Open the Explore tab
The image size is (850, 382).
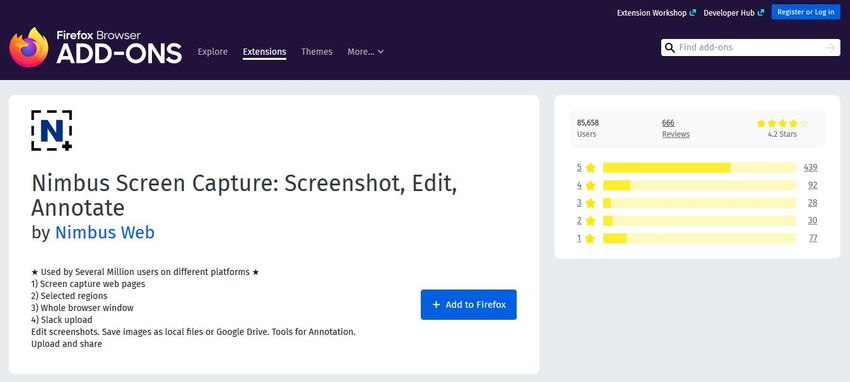(x=212, y=51)
